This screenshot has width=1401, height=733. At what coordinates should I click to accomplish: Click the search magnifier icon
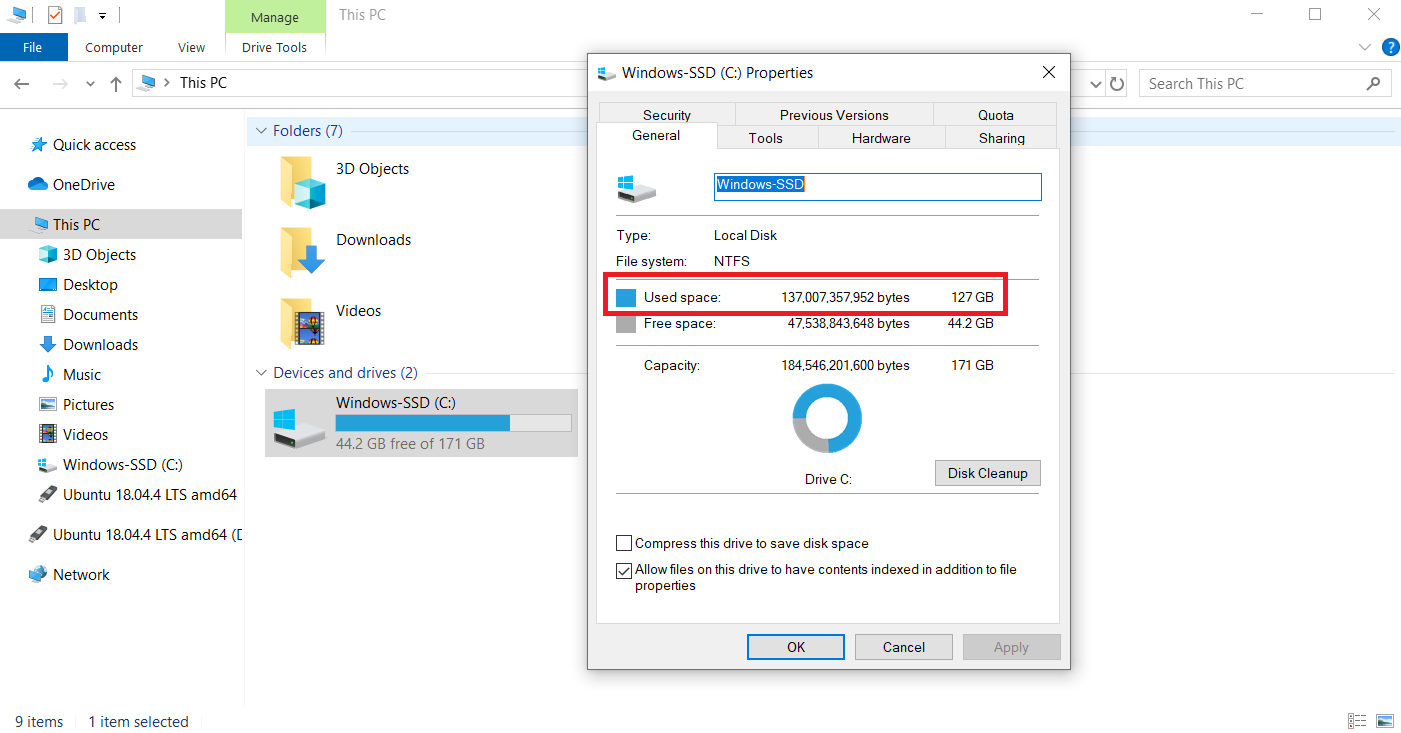click(x=1374, y=84)
